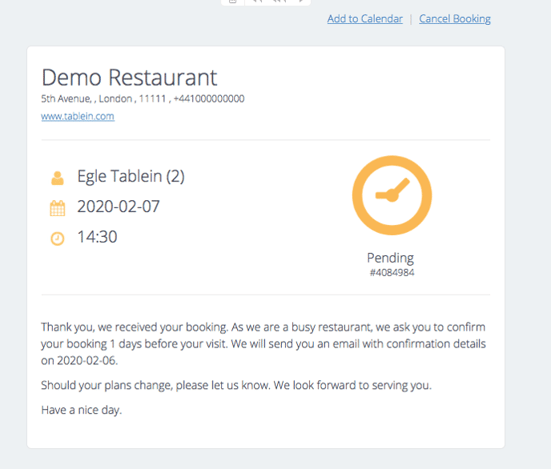Click the reply arrow in top toolbar

(x=257, y=1)
